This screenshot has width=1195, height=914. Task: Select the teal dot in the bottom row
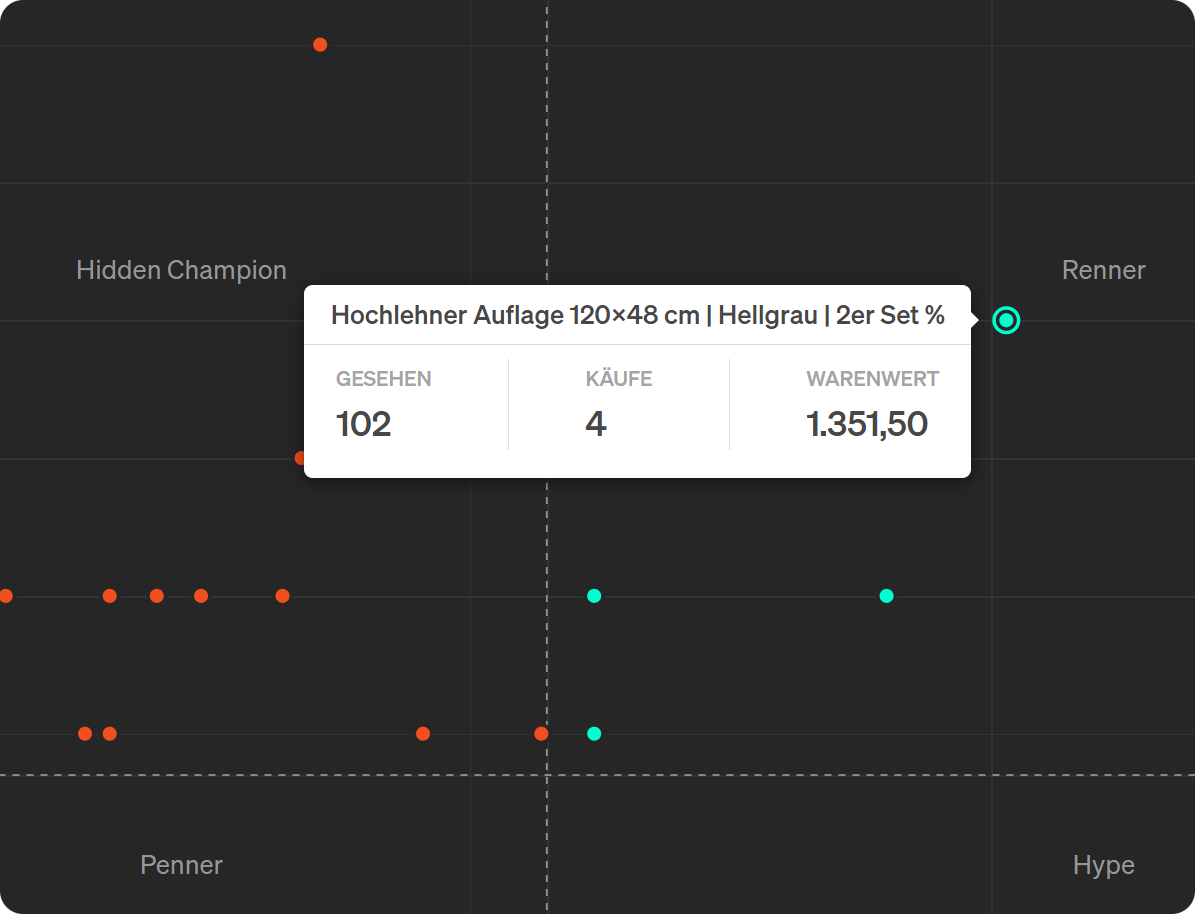(594, 734)
